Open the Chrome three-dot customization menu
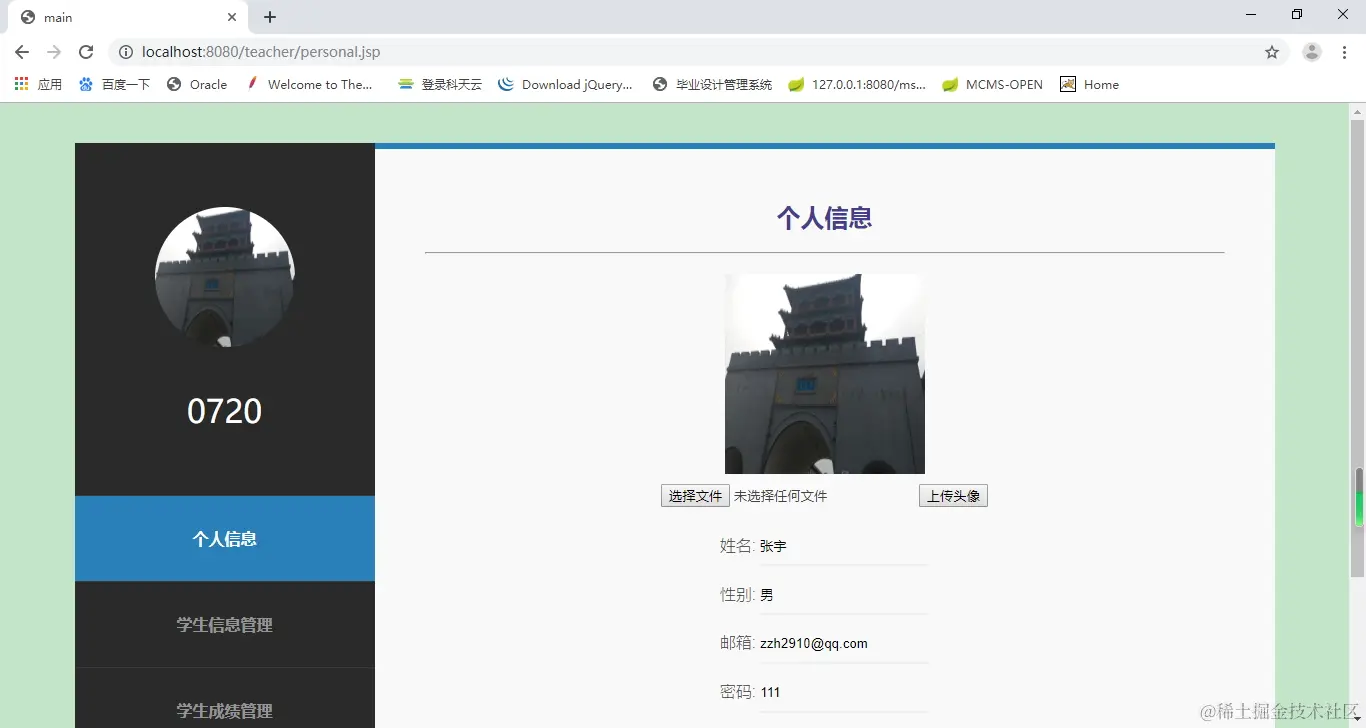Image resolution: width=1366 pixels, height=728 pixels. tap(1345, 52)
